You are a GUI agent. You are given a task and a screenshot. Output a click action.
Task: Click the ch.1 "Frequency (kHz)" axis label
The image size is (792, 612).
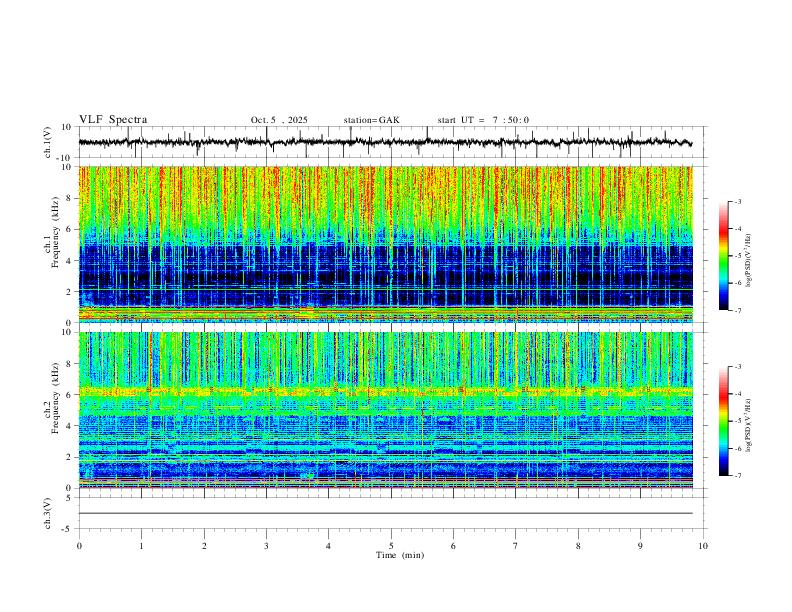56,232
